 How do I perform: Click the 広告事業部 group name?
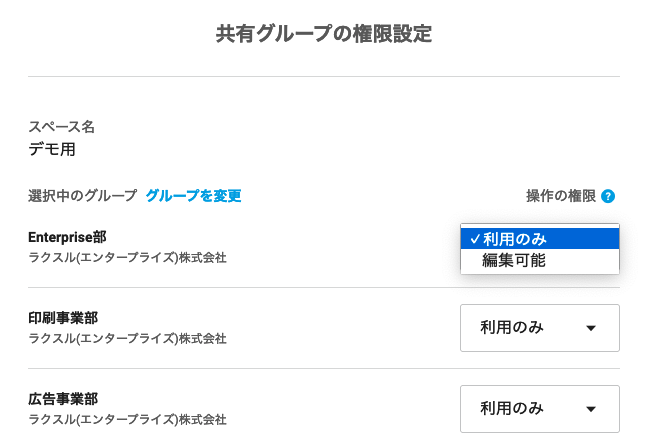tap(63, 399)
